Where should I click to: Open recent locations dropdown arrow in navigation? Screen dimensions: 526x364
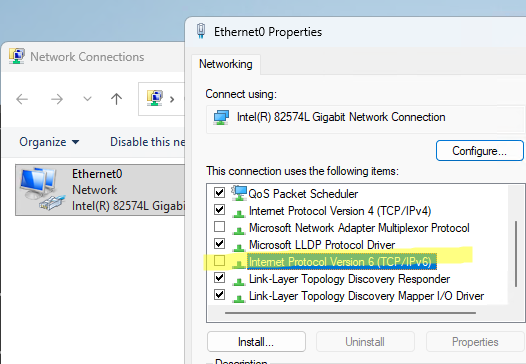[x=87, y=99]
